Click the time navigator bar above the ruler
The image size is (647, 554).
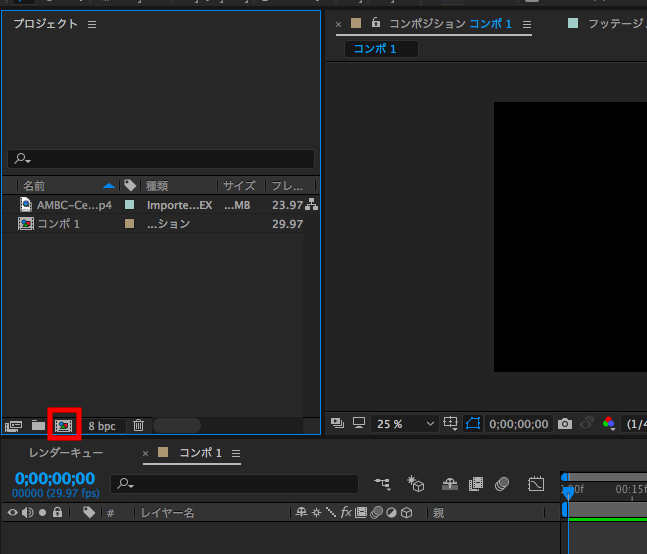pyautogui.click(x=607, y=477)
